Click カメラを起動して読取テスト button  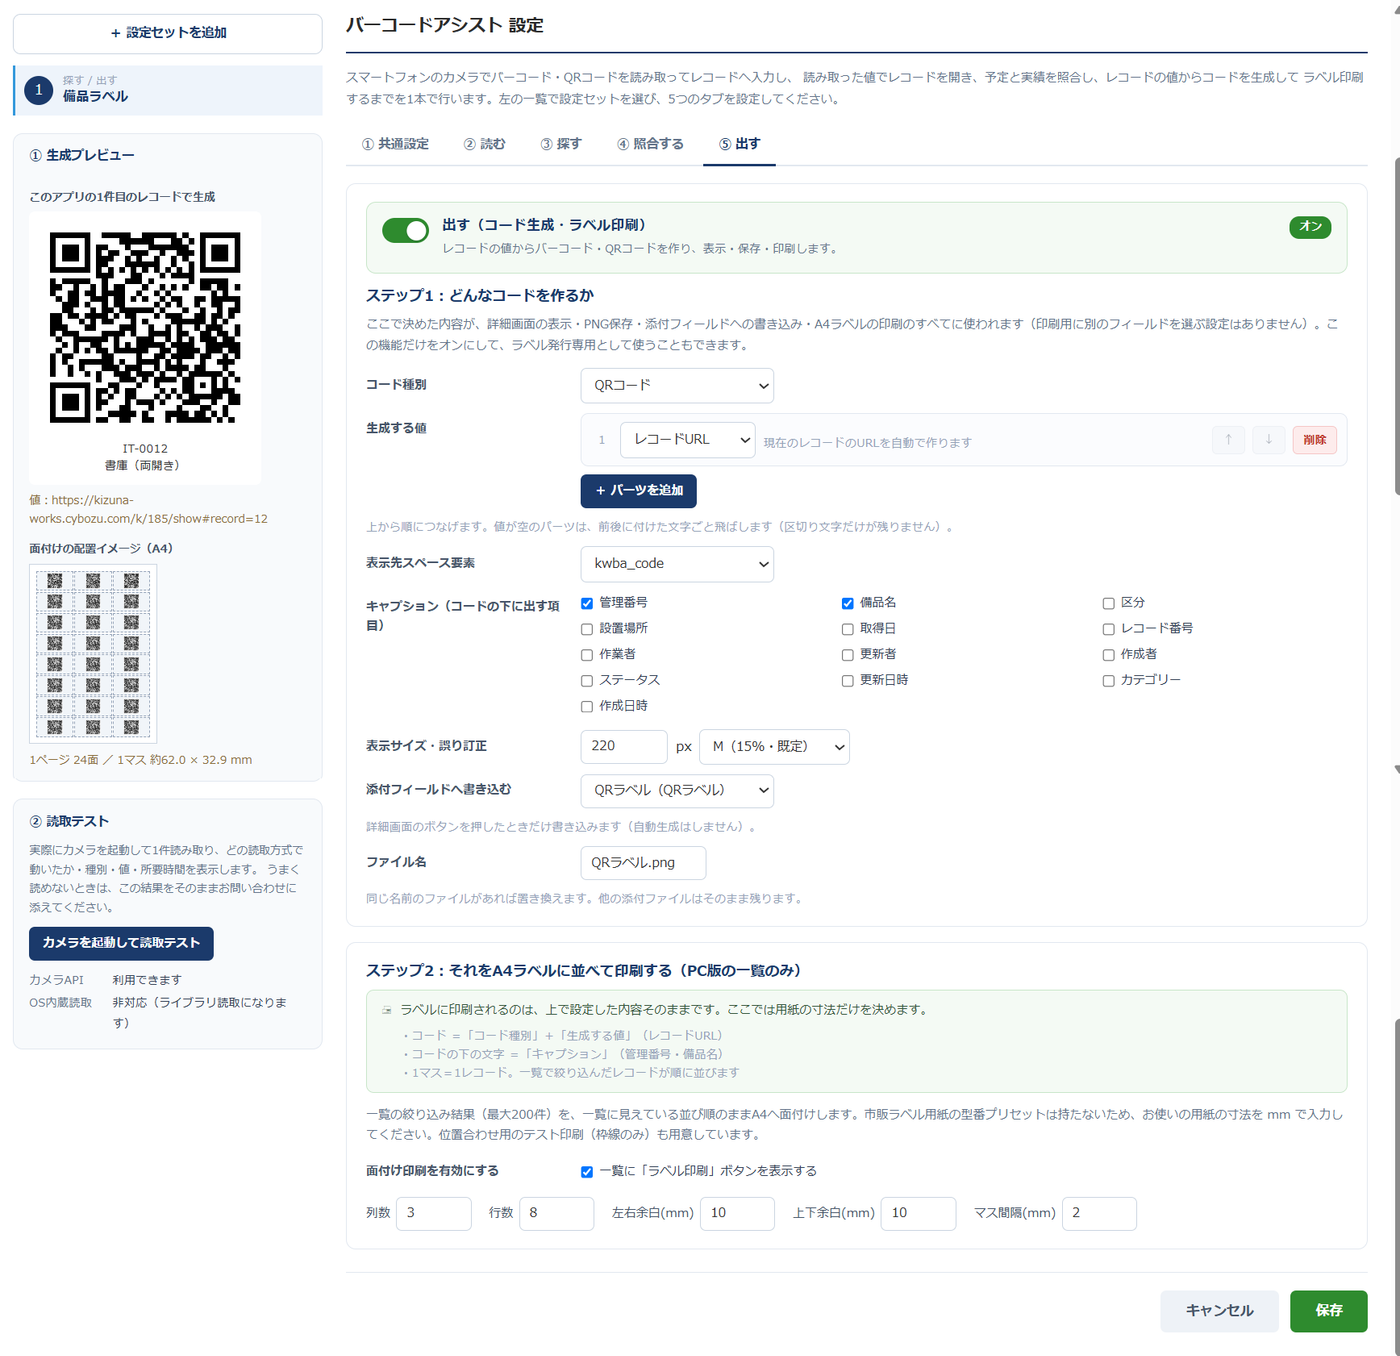(x=121, y=943)
